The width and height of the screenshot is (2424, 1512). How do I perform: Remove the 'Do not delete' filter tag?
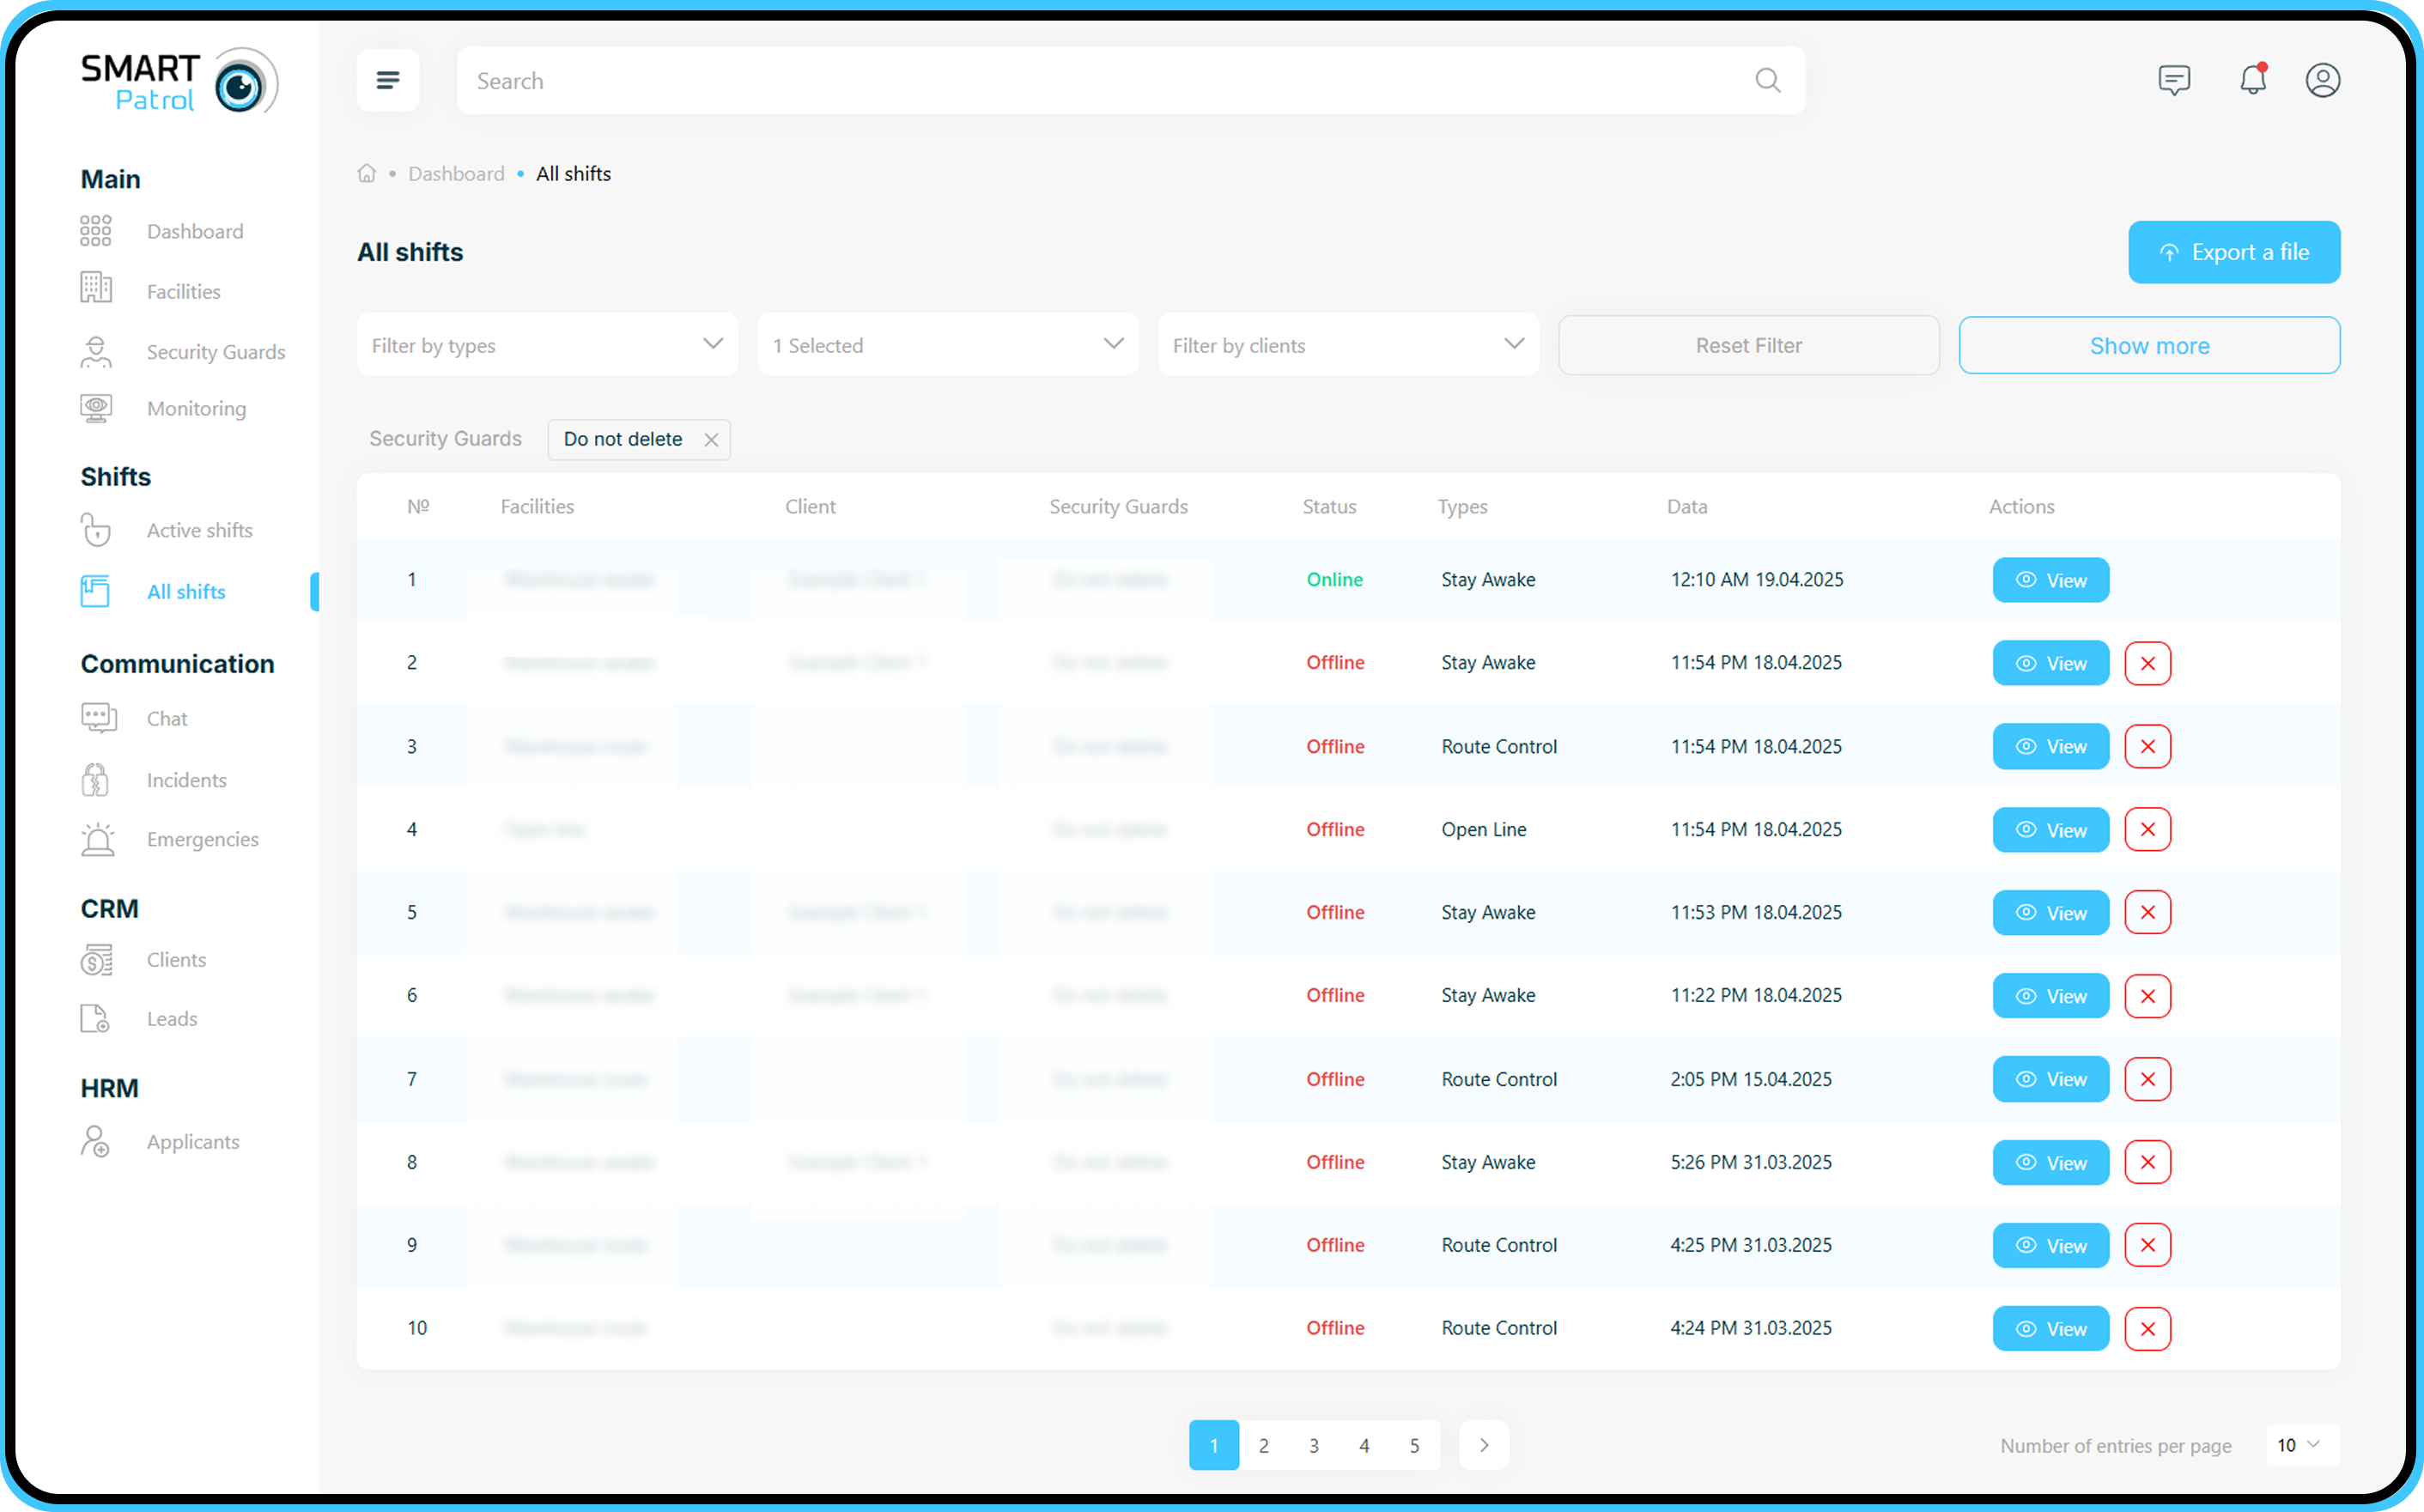711,440
